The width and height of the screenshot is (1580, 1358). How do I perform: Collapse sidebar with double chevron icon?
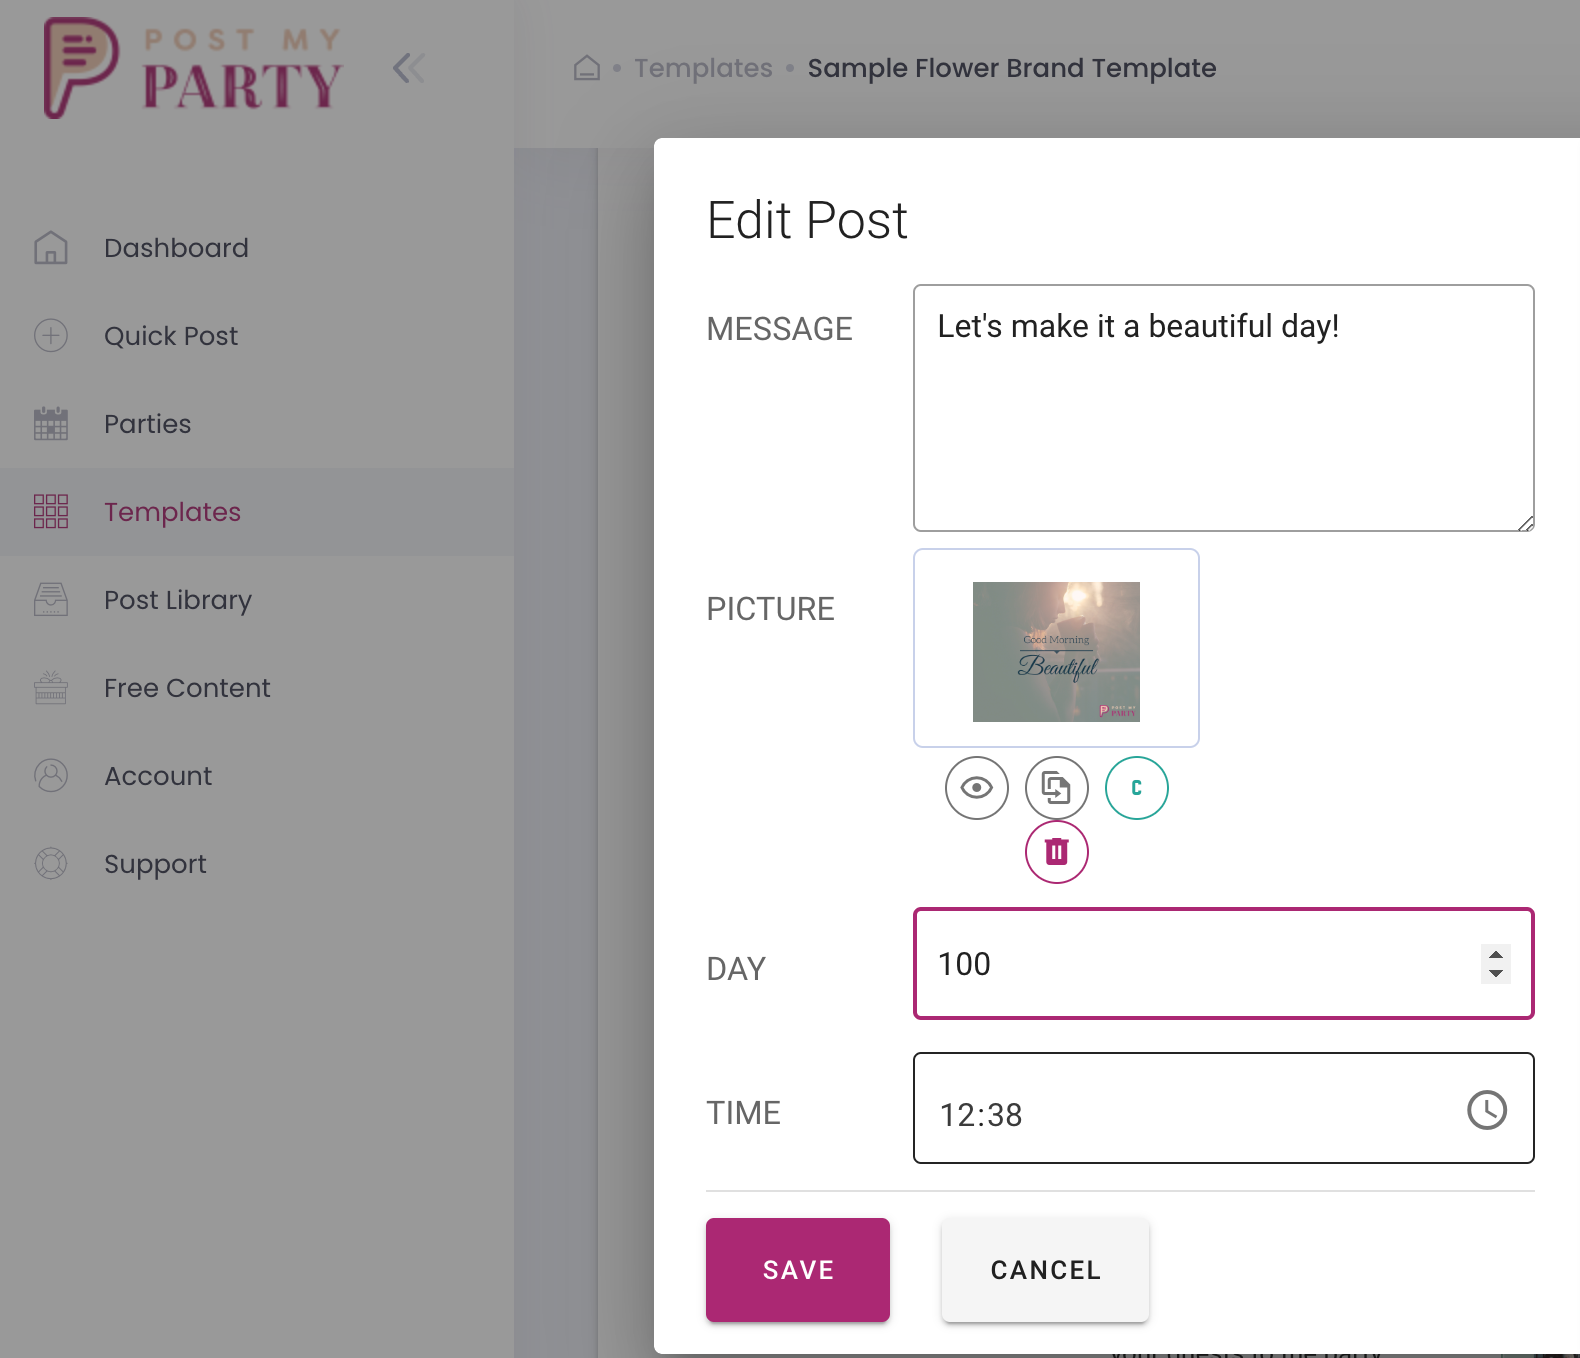[408, 68]
